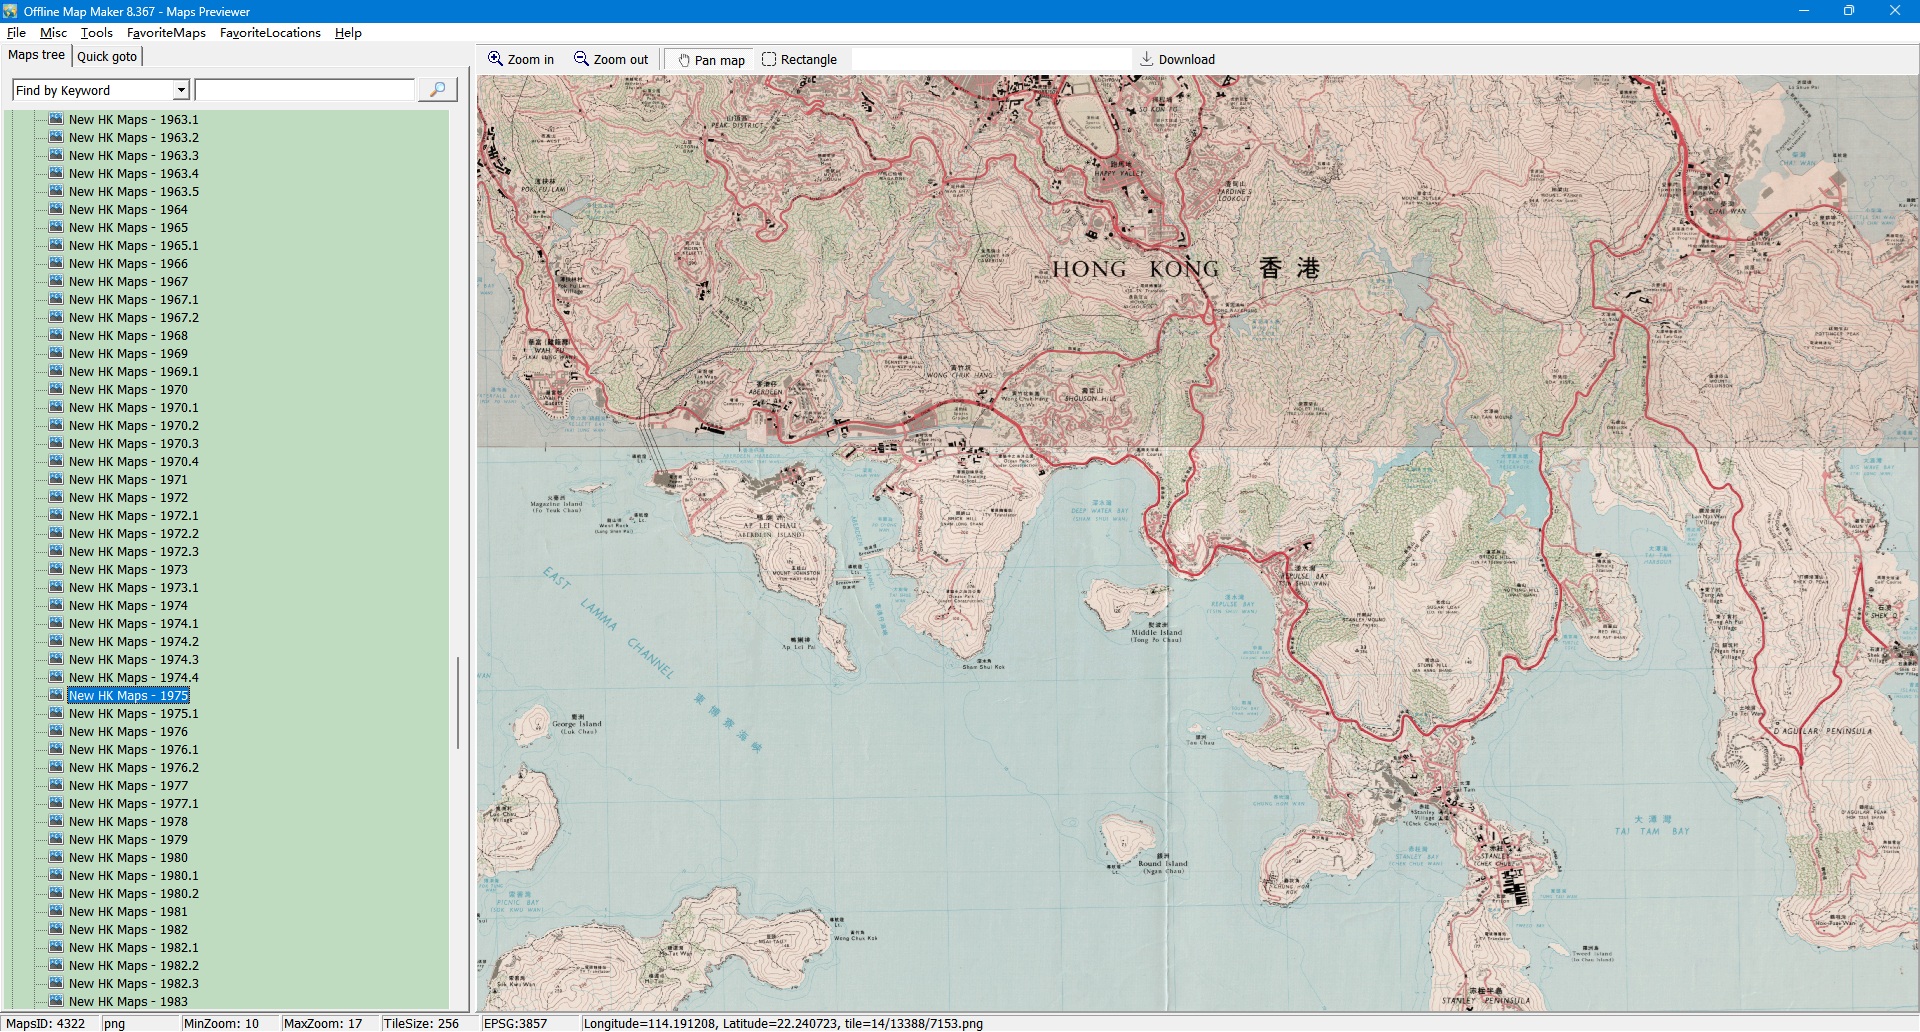This screenshot has height=1032, width=1920.
Task: Click map icon beside New HK Maps - 1964
Action: 56,209
